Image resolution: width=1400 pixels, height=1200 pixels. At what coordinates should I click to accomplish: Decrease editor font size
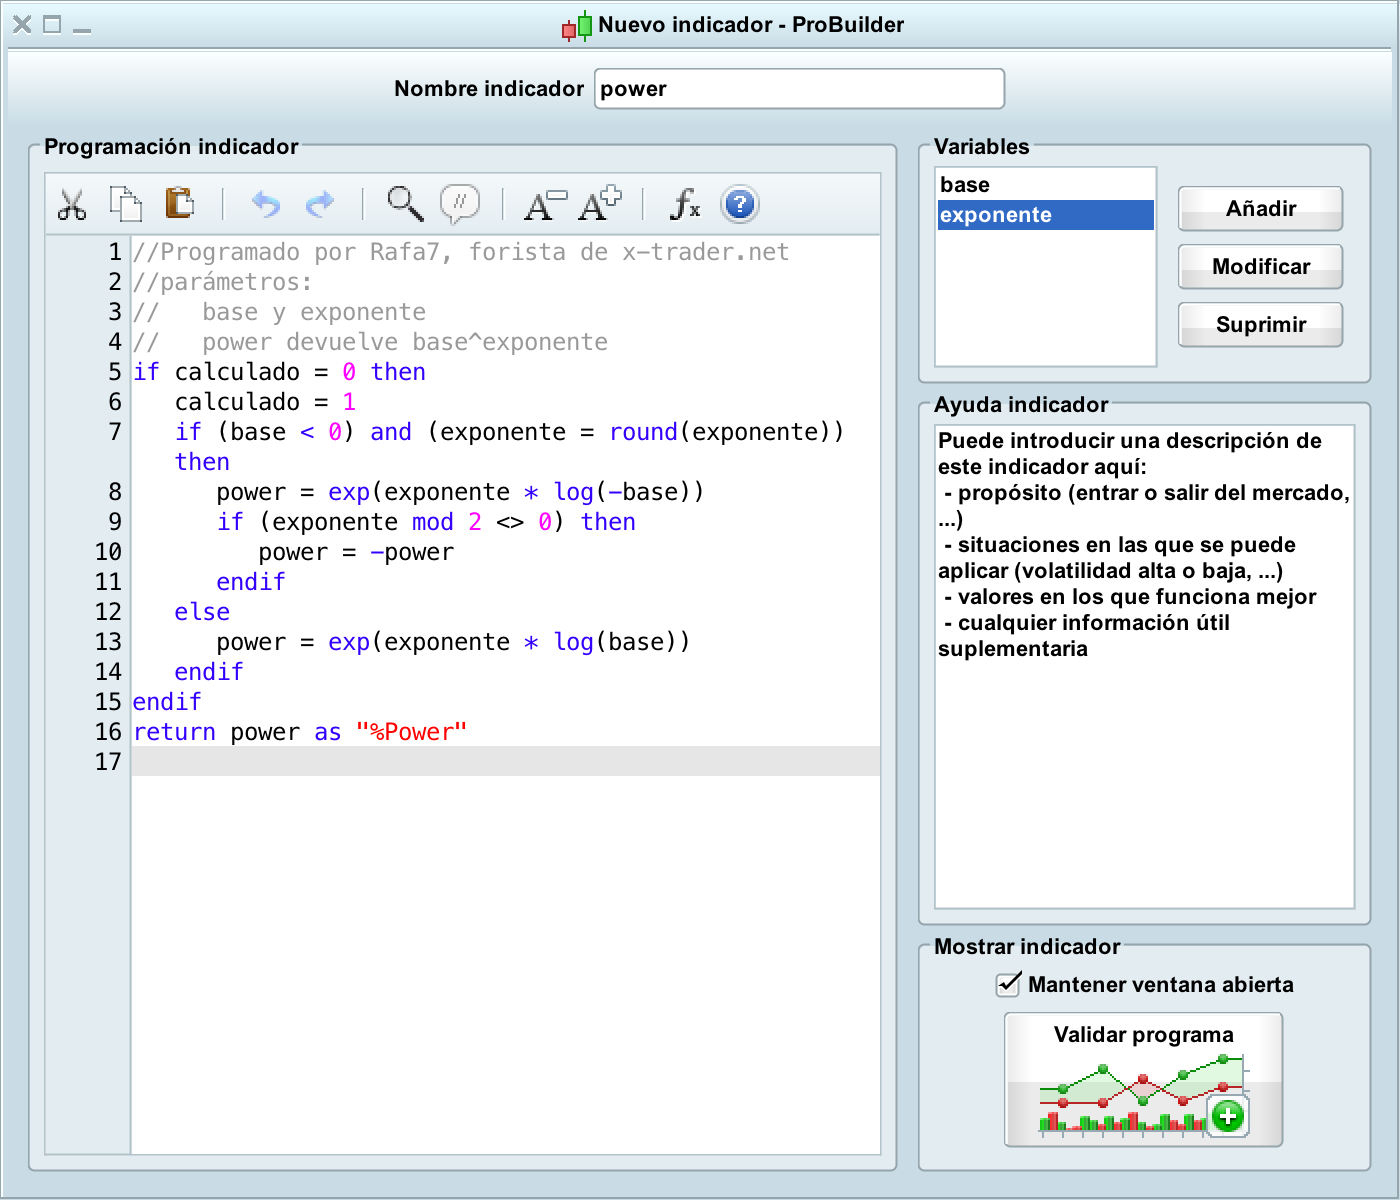(545, 204)
